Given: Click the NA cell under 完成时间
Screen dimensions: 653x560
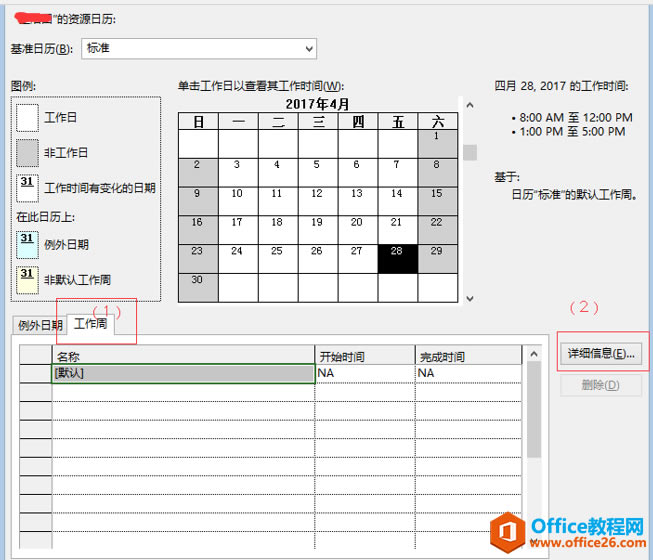Looking at the screenshot, I should click(x=469, y=373).
